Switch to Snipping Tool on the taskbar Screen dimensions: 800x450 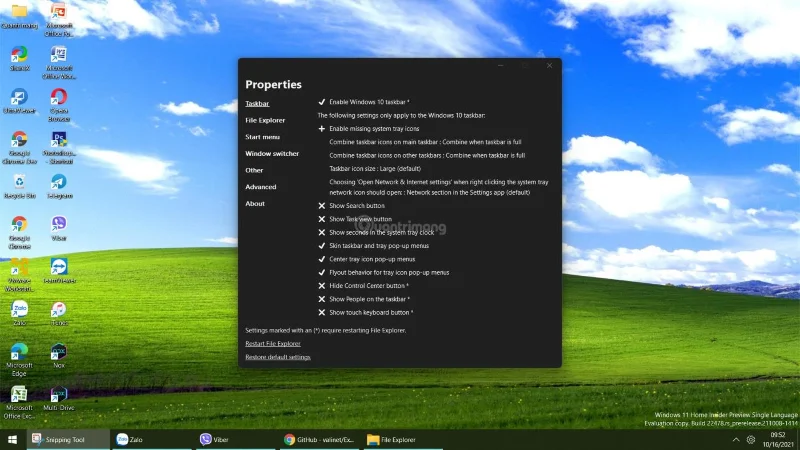coord(68,439)
